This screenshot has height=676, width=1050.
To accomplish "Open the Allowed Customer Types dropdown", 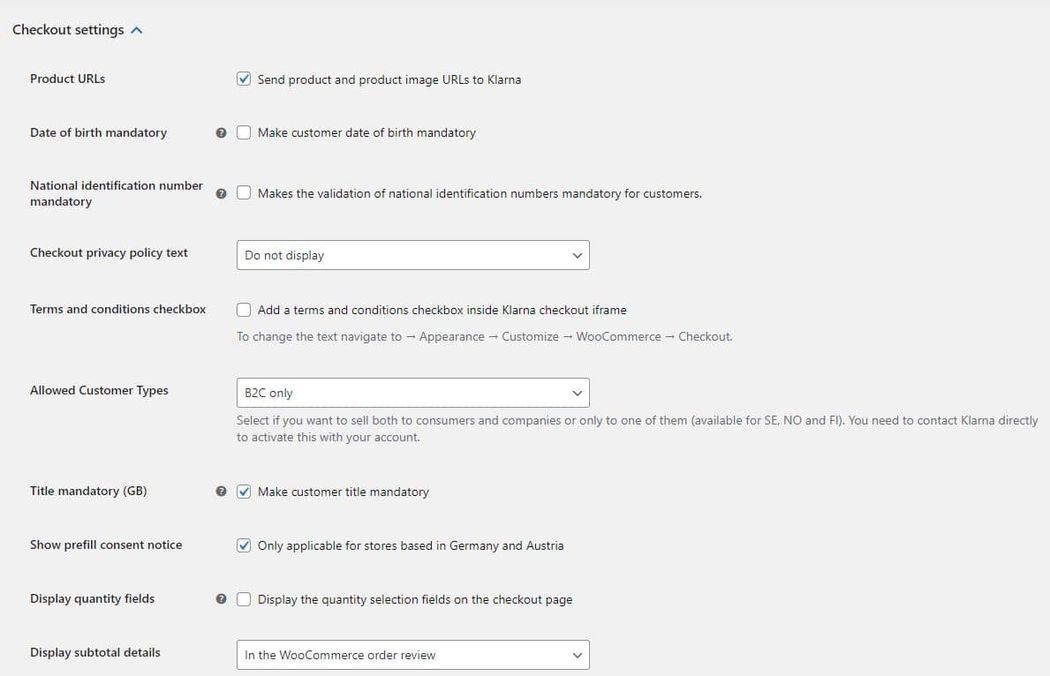I will pyautogui.click(x=412, y=393).
